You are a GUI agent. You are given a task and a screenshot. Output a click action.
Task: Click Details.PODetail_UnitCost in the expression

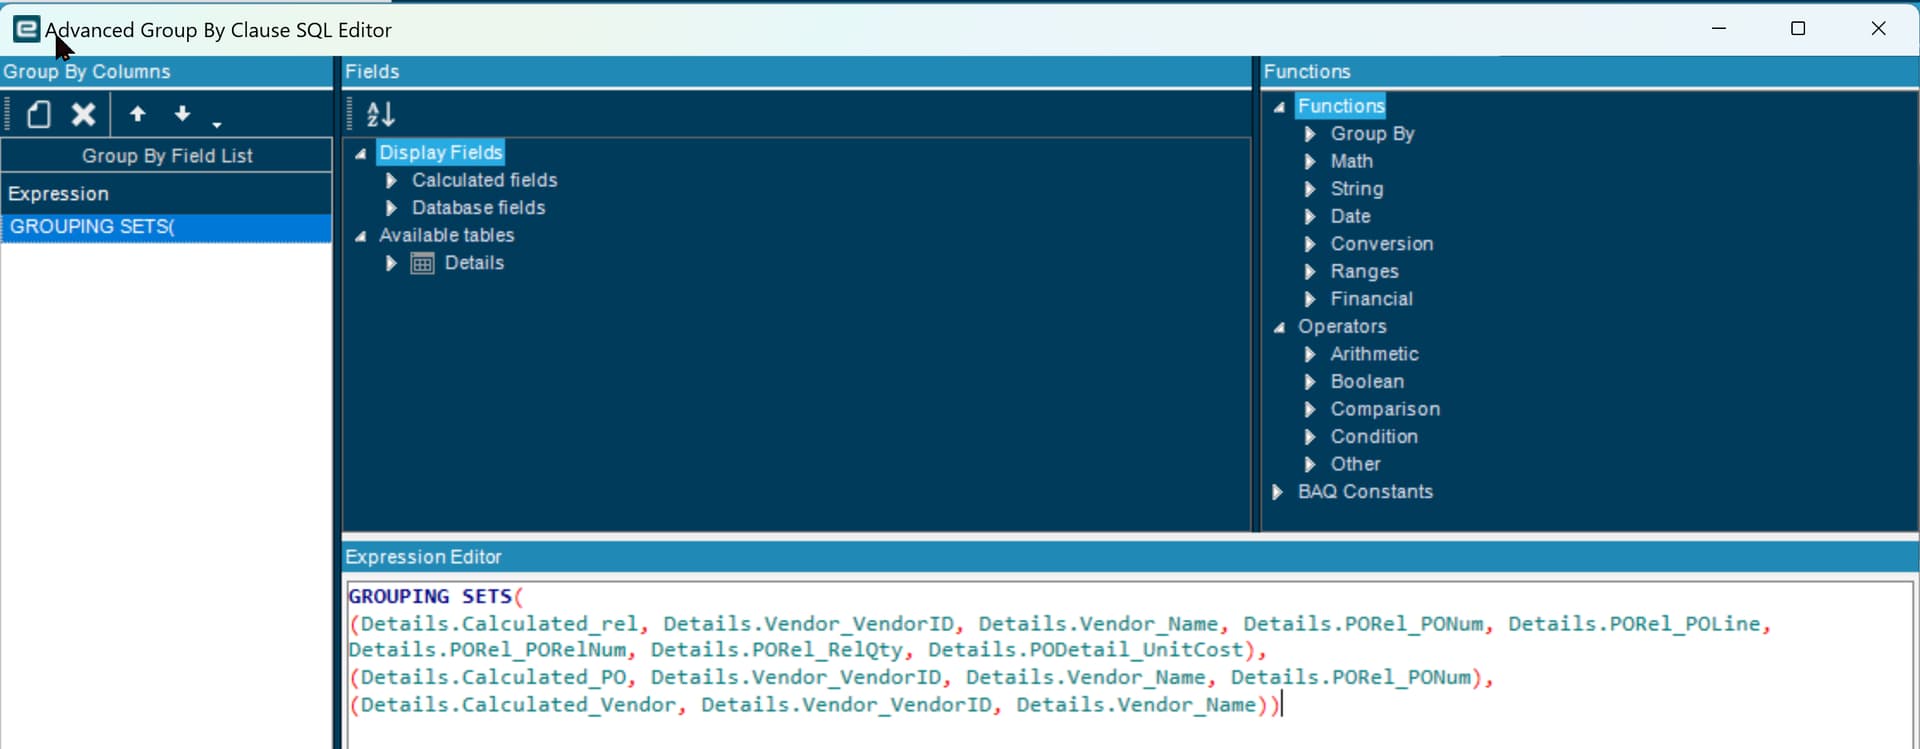pyautogui.click(x=1086, y=650)
